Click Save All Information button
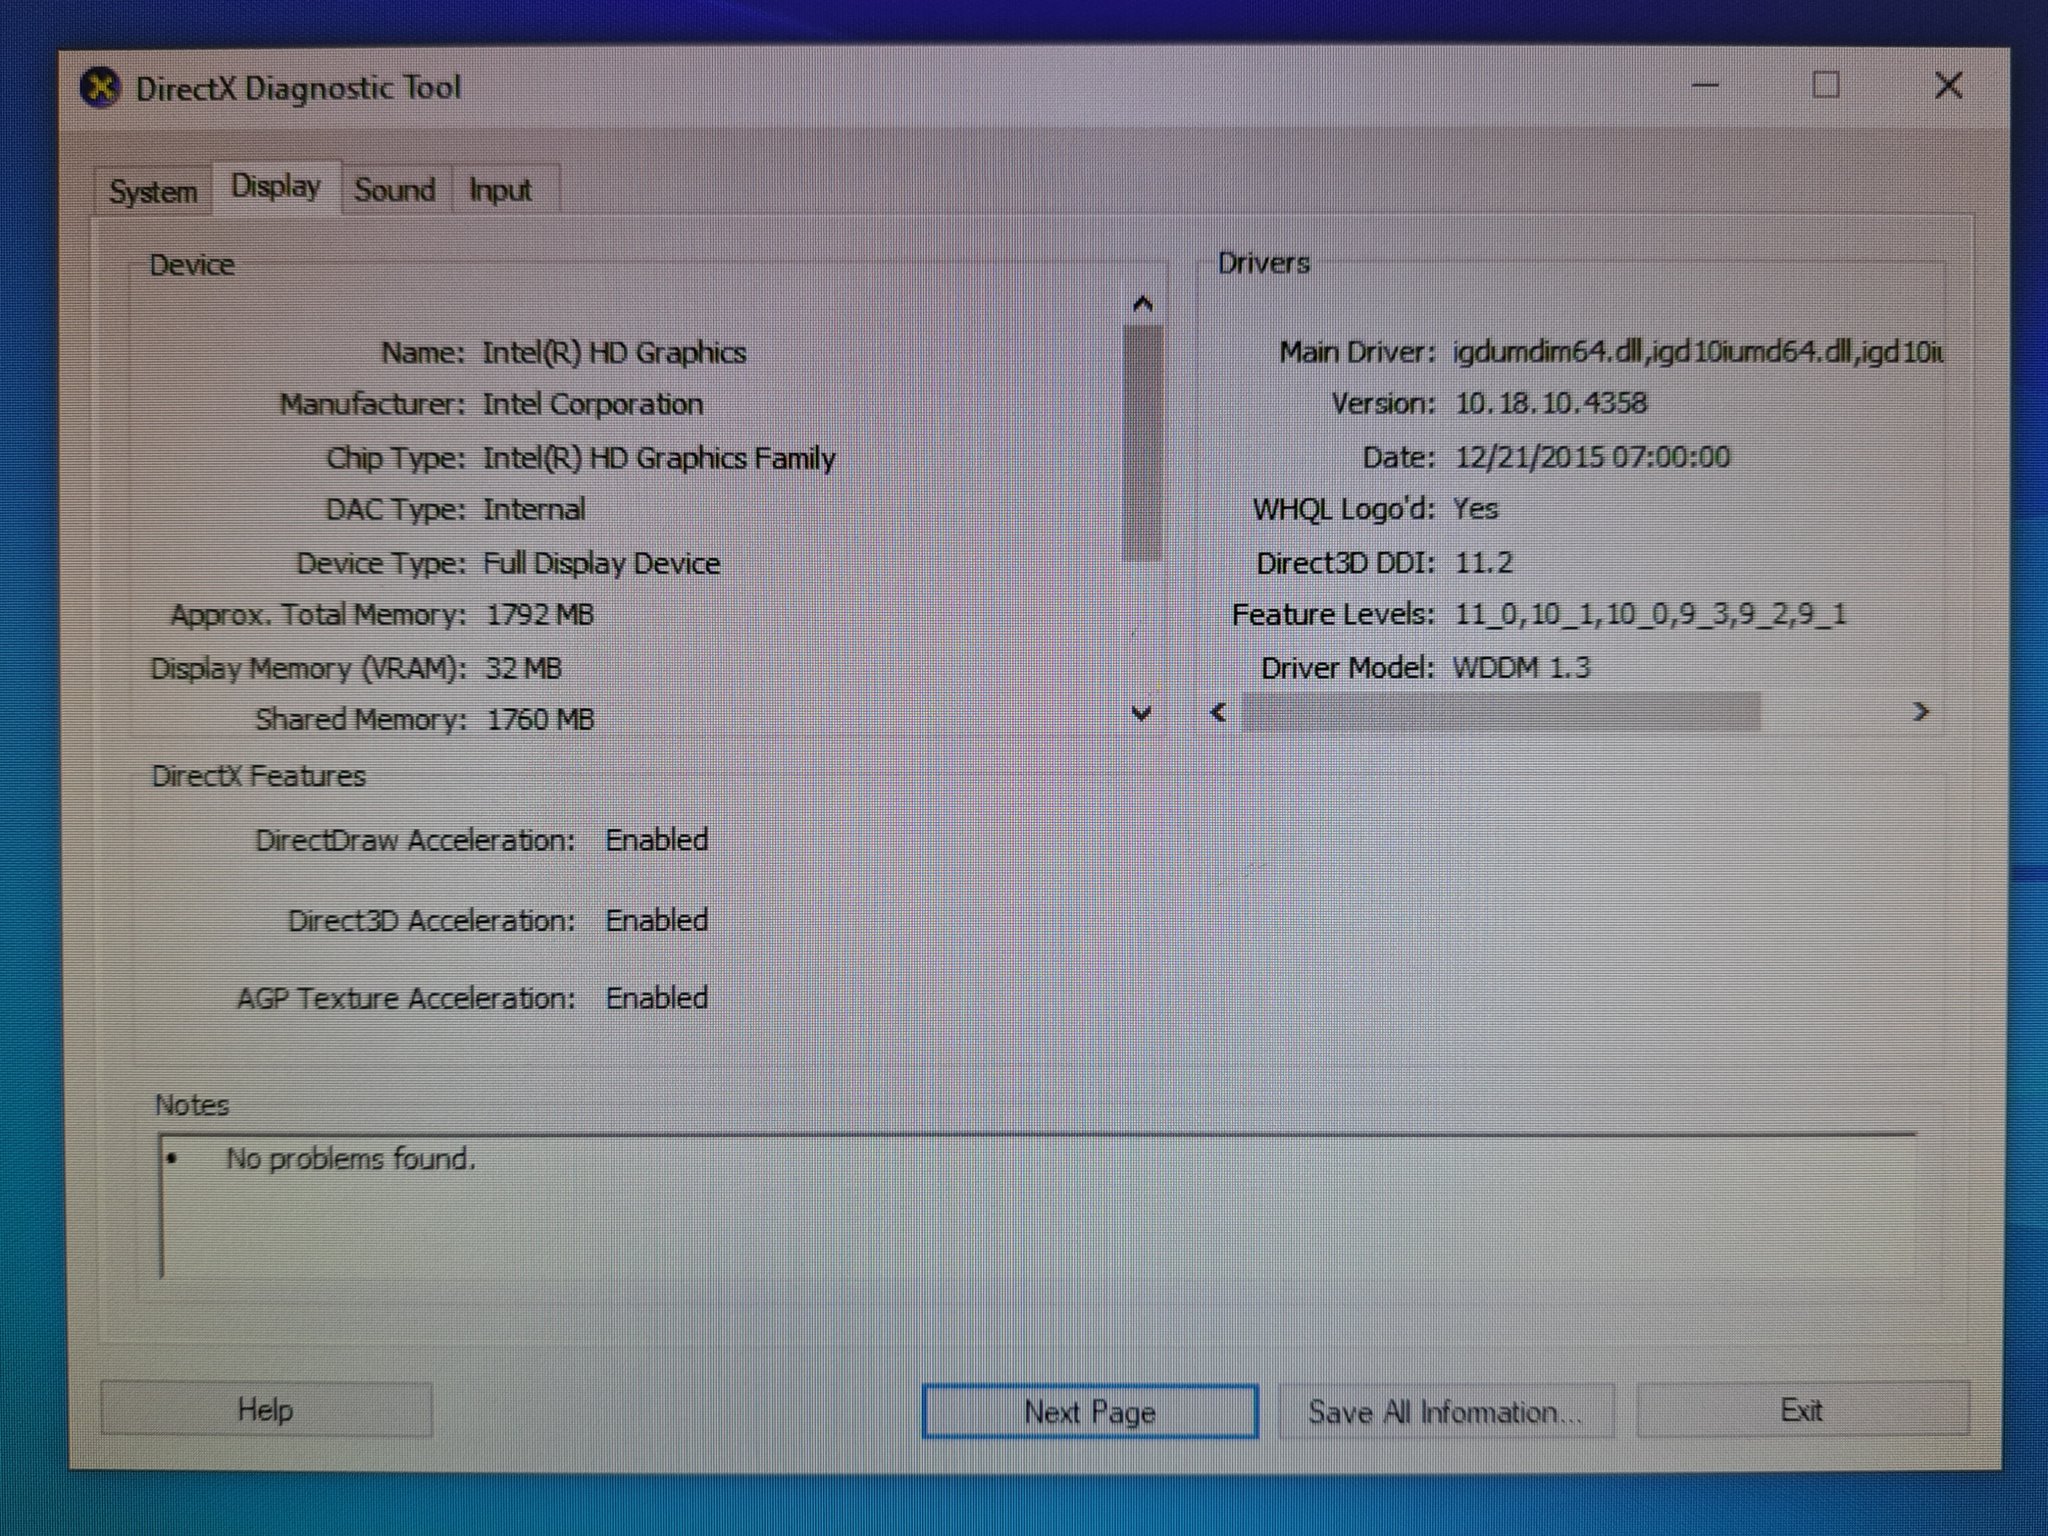 (x=1445, y=1411)
